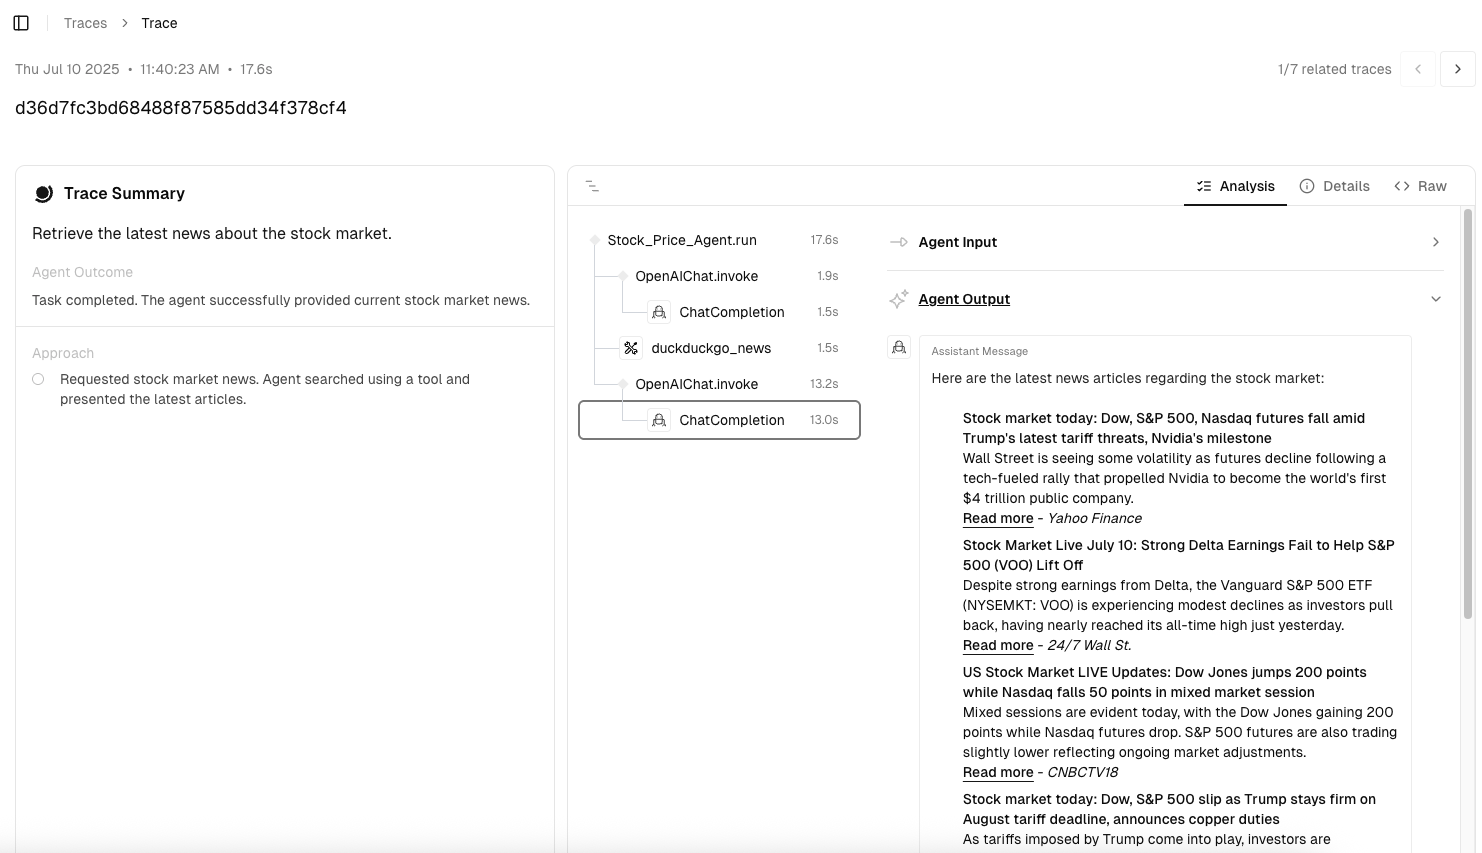
Task: Click model icon of 13.0s ChatCompletion
Action: coord(659,420)
